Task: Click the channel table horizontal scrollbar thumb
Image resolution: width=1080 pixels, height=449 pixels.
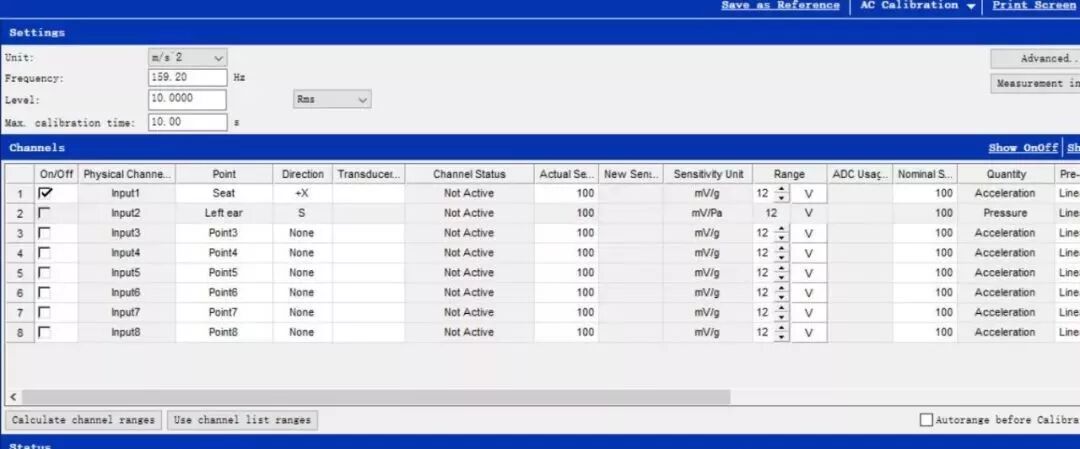Action: (x=376, y=397)
